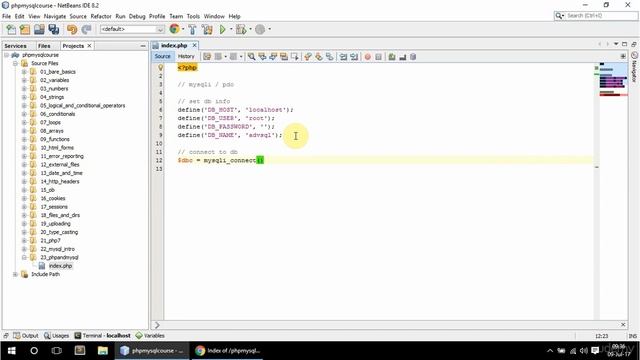The width and height of the screenshot is (640, 360).
Task: Toggle Highlight Search in editor toolbar
Action: [x=284, y=57]
